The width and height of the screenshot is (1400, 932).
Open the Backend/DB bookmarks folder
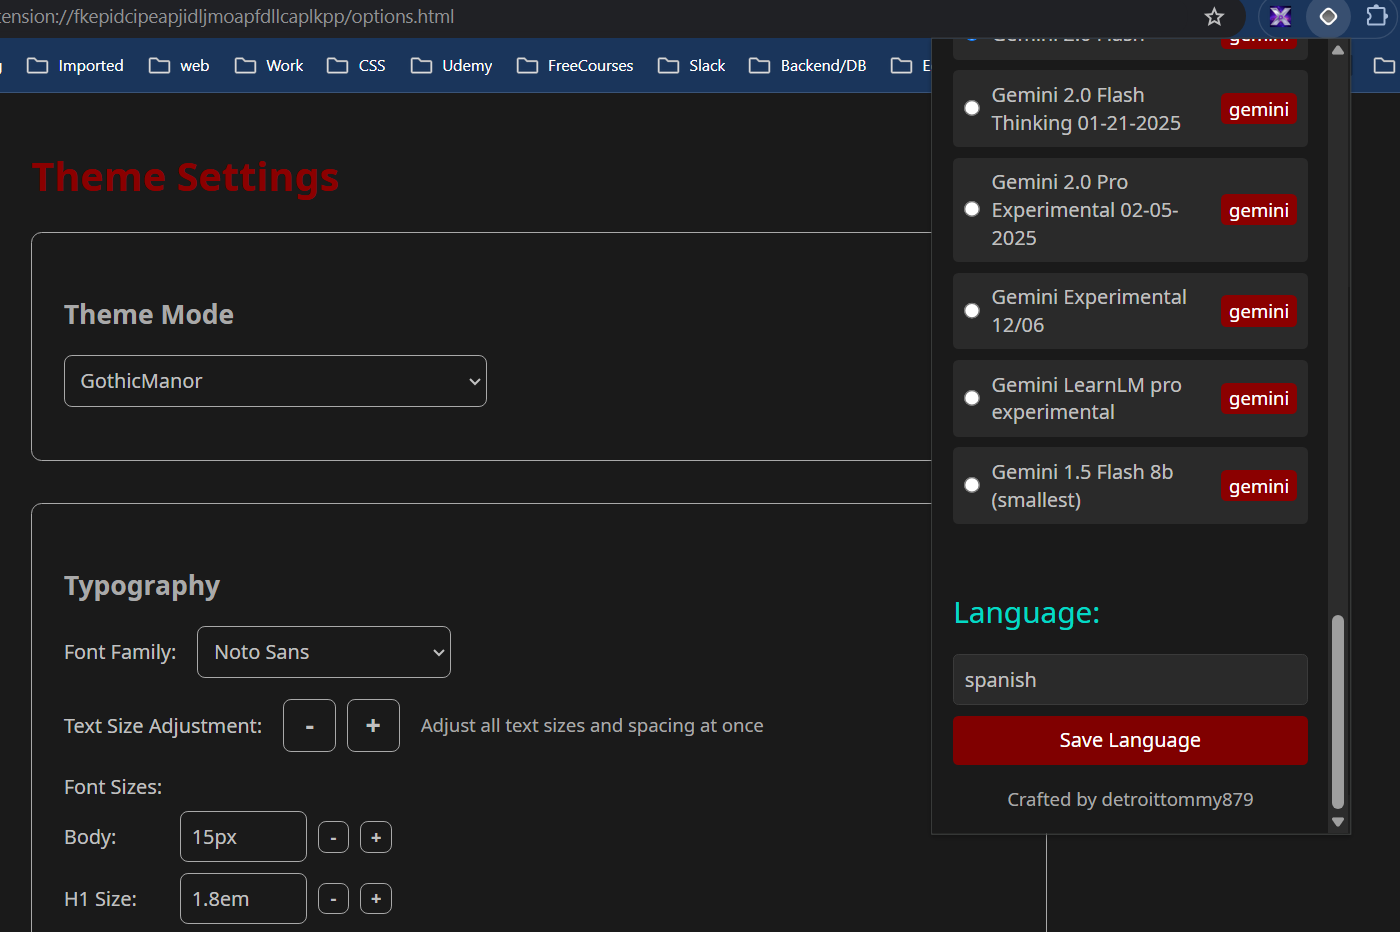tap(808, 65)
